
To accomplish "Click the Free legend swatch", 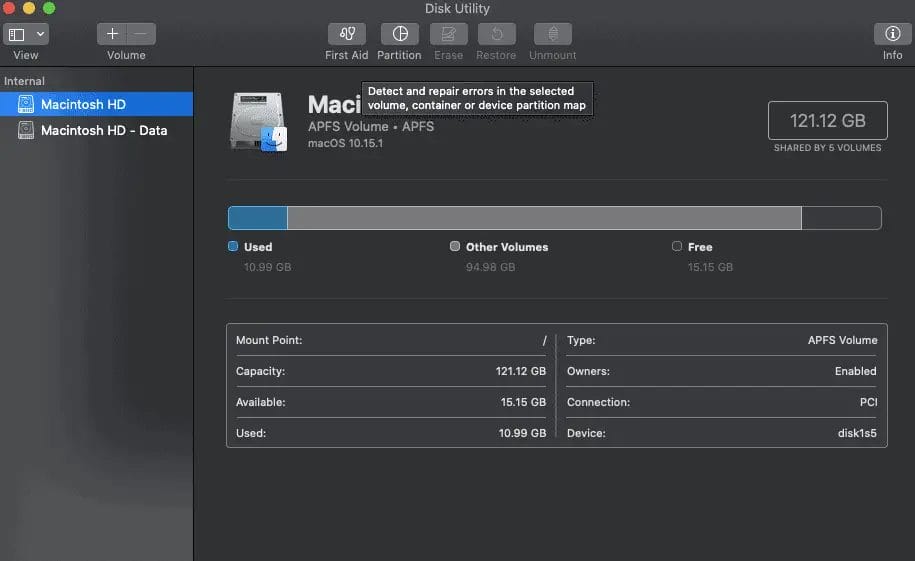I will (676, 246).
